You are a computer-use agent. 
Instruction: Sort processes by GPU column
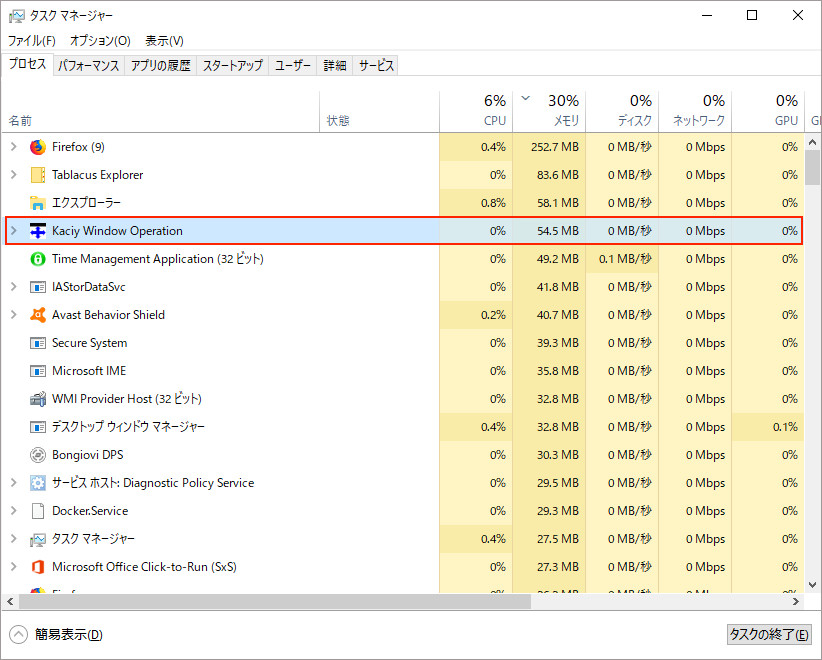768,112
